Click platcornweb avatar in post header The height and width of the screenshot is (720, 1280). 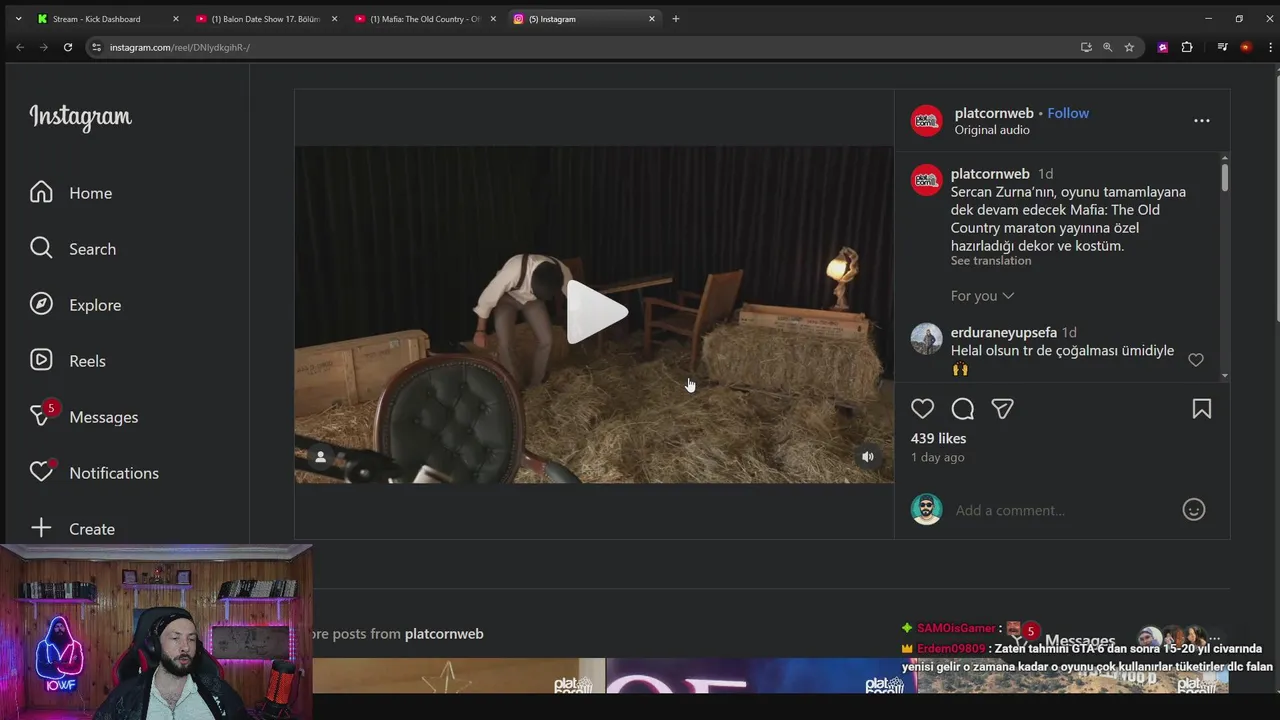[x=926, y=121]
